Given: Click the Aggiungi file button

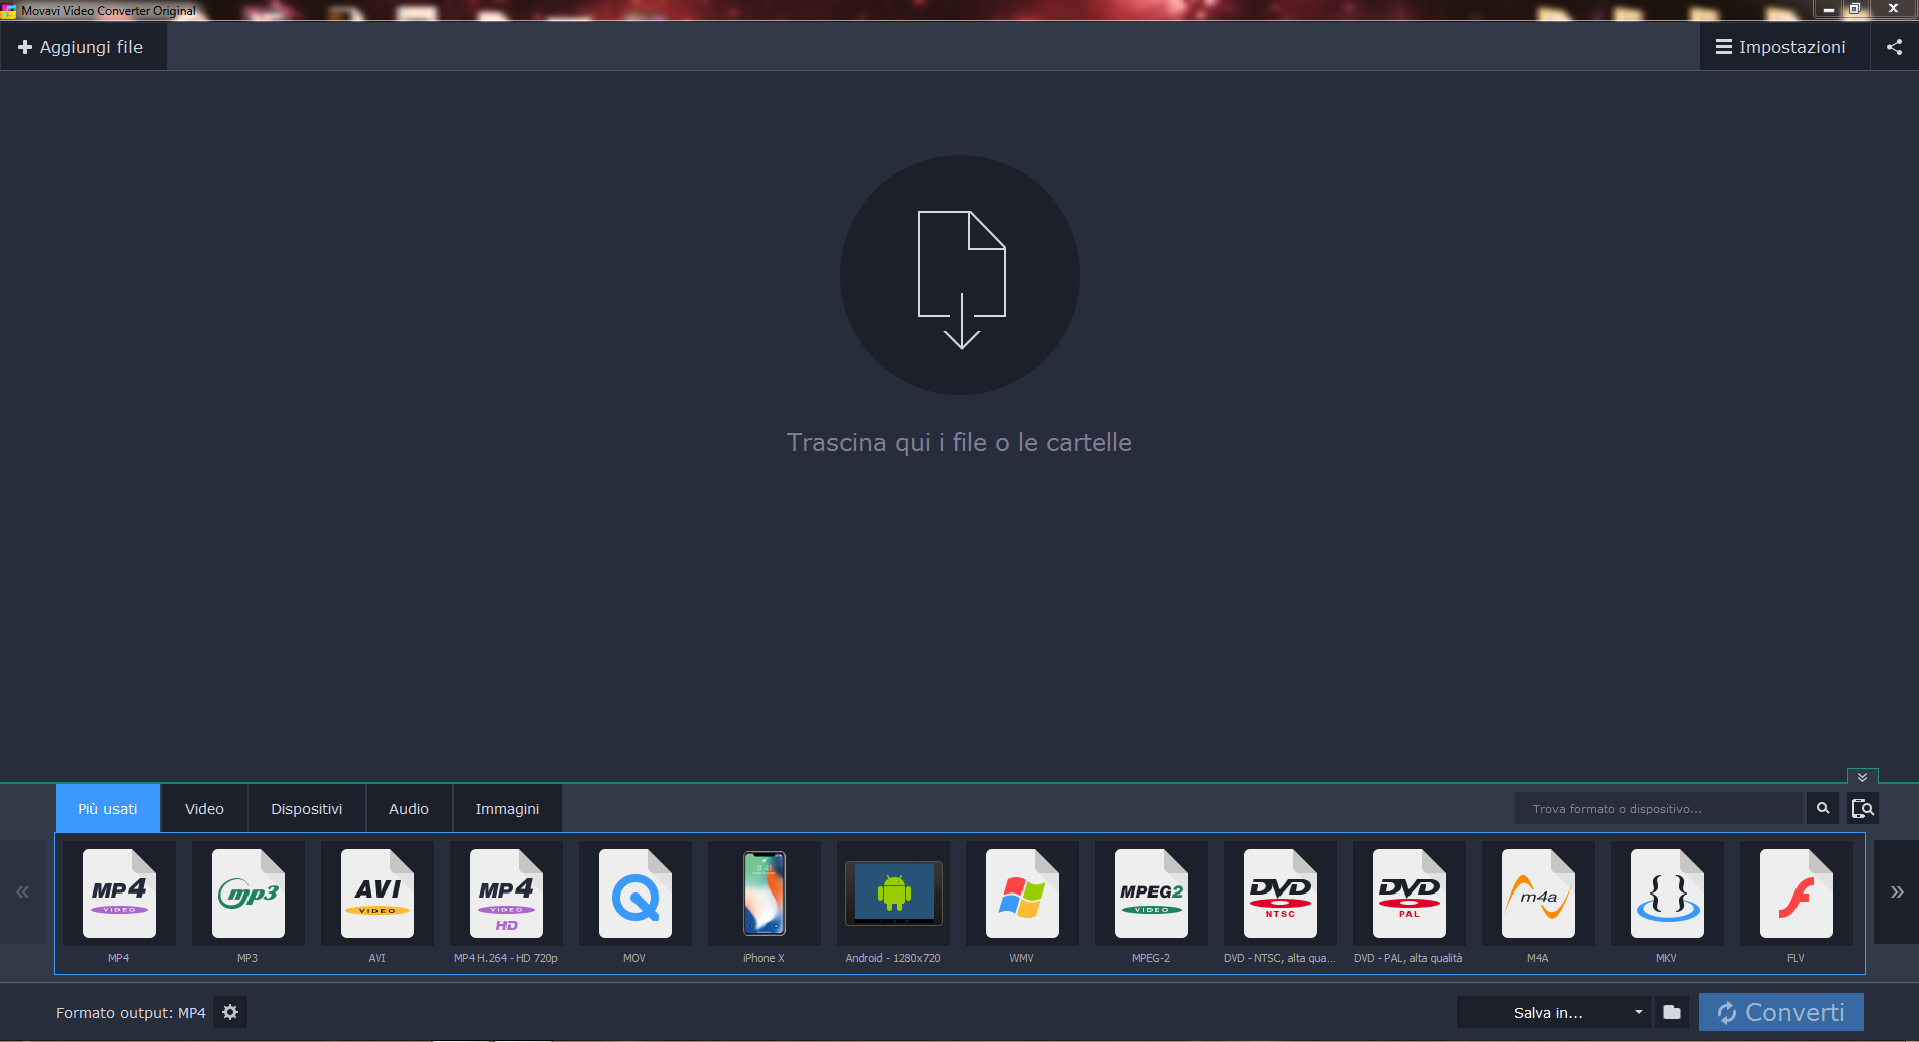Looking at the screenshot, I should coord(84,46).
